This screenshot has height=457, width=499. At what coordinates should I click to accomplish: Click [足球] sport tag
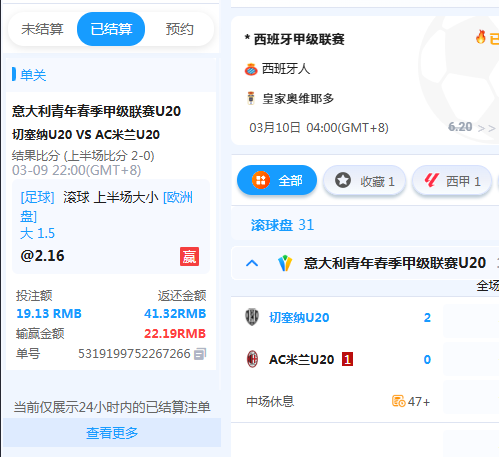coord(37,197)
